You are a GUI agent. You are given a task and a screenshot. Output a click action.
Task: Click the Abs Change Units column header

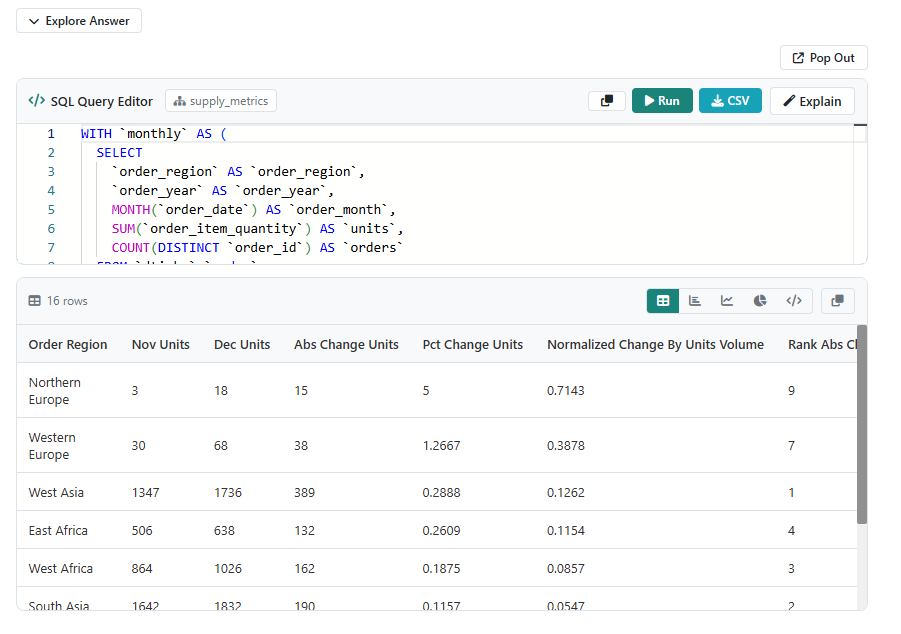346,345
